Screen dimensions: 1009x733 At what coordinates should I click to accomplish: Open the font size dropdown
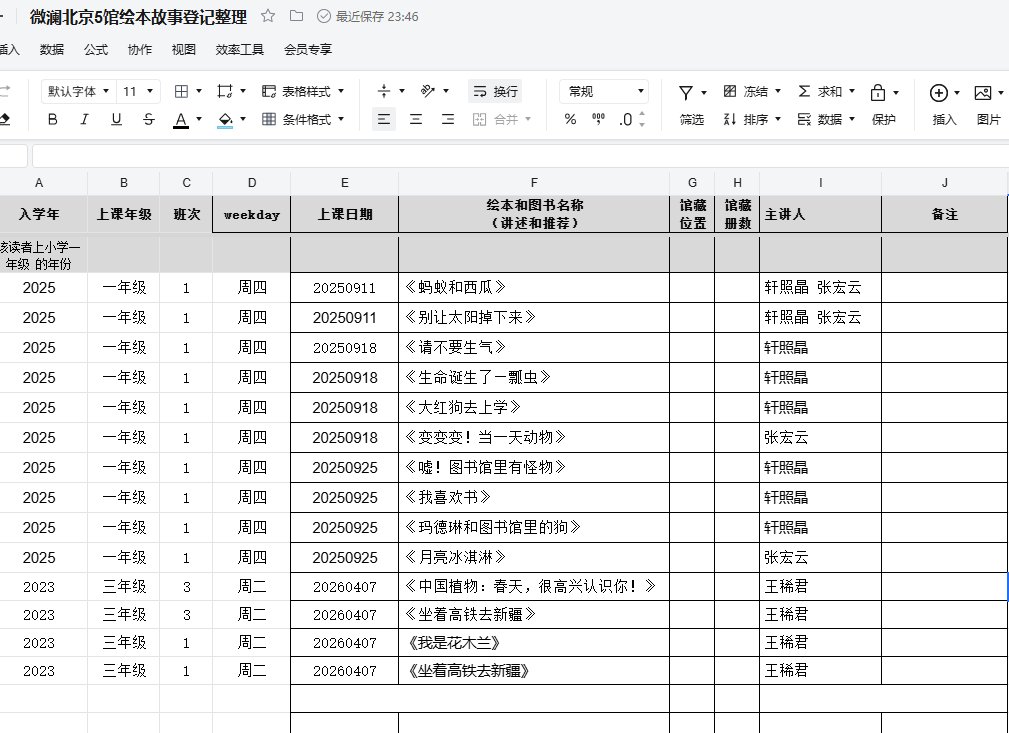point(138,91)
